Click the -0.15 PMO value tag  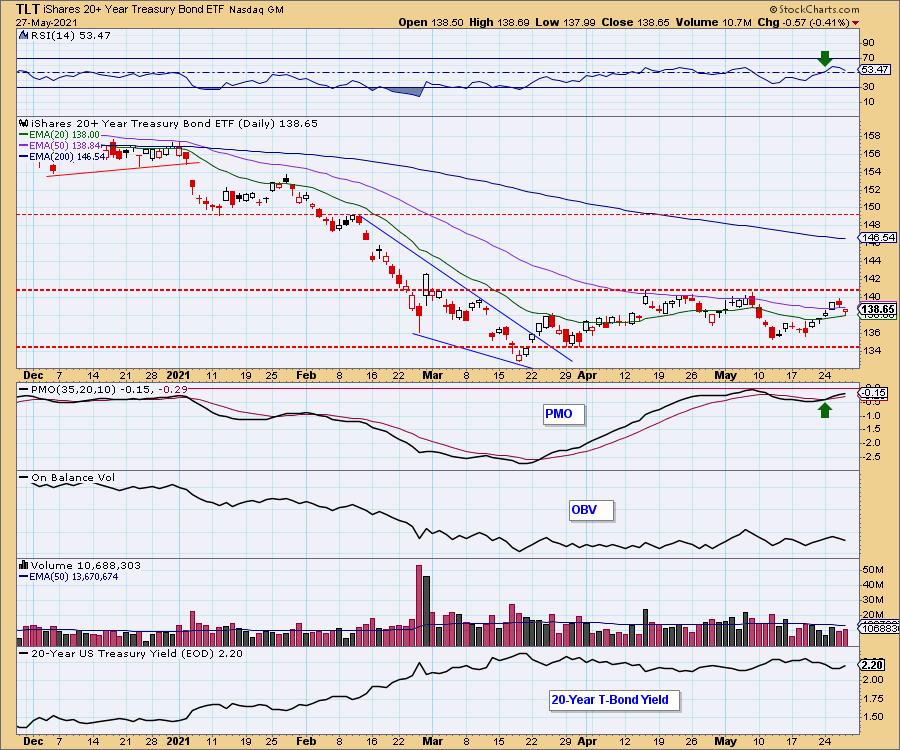click(x=875, y=393)
